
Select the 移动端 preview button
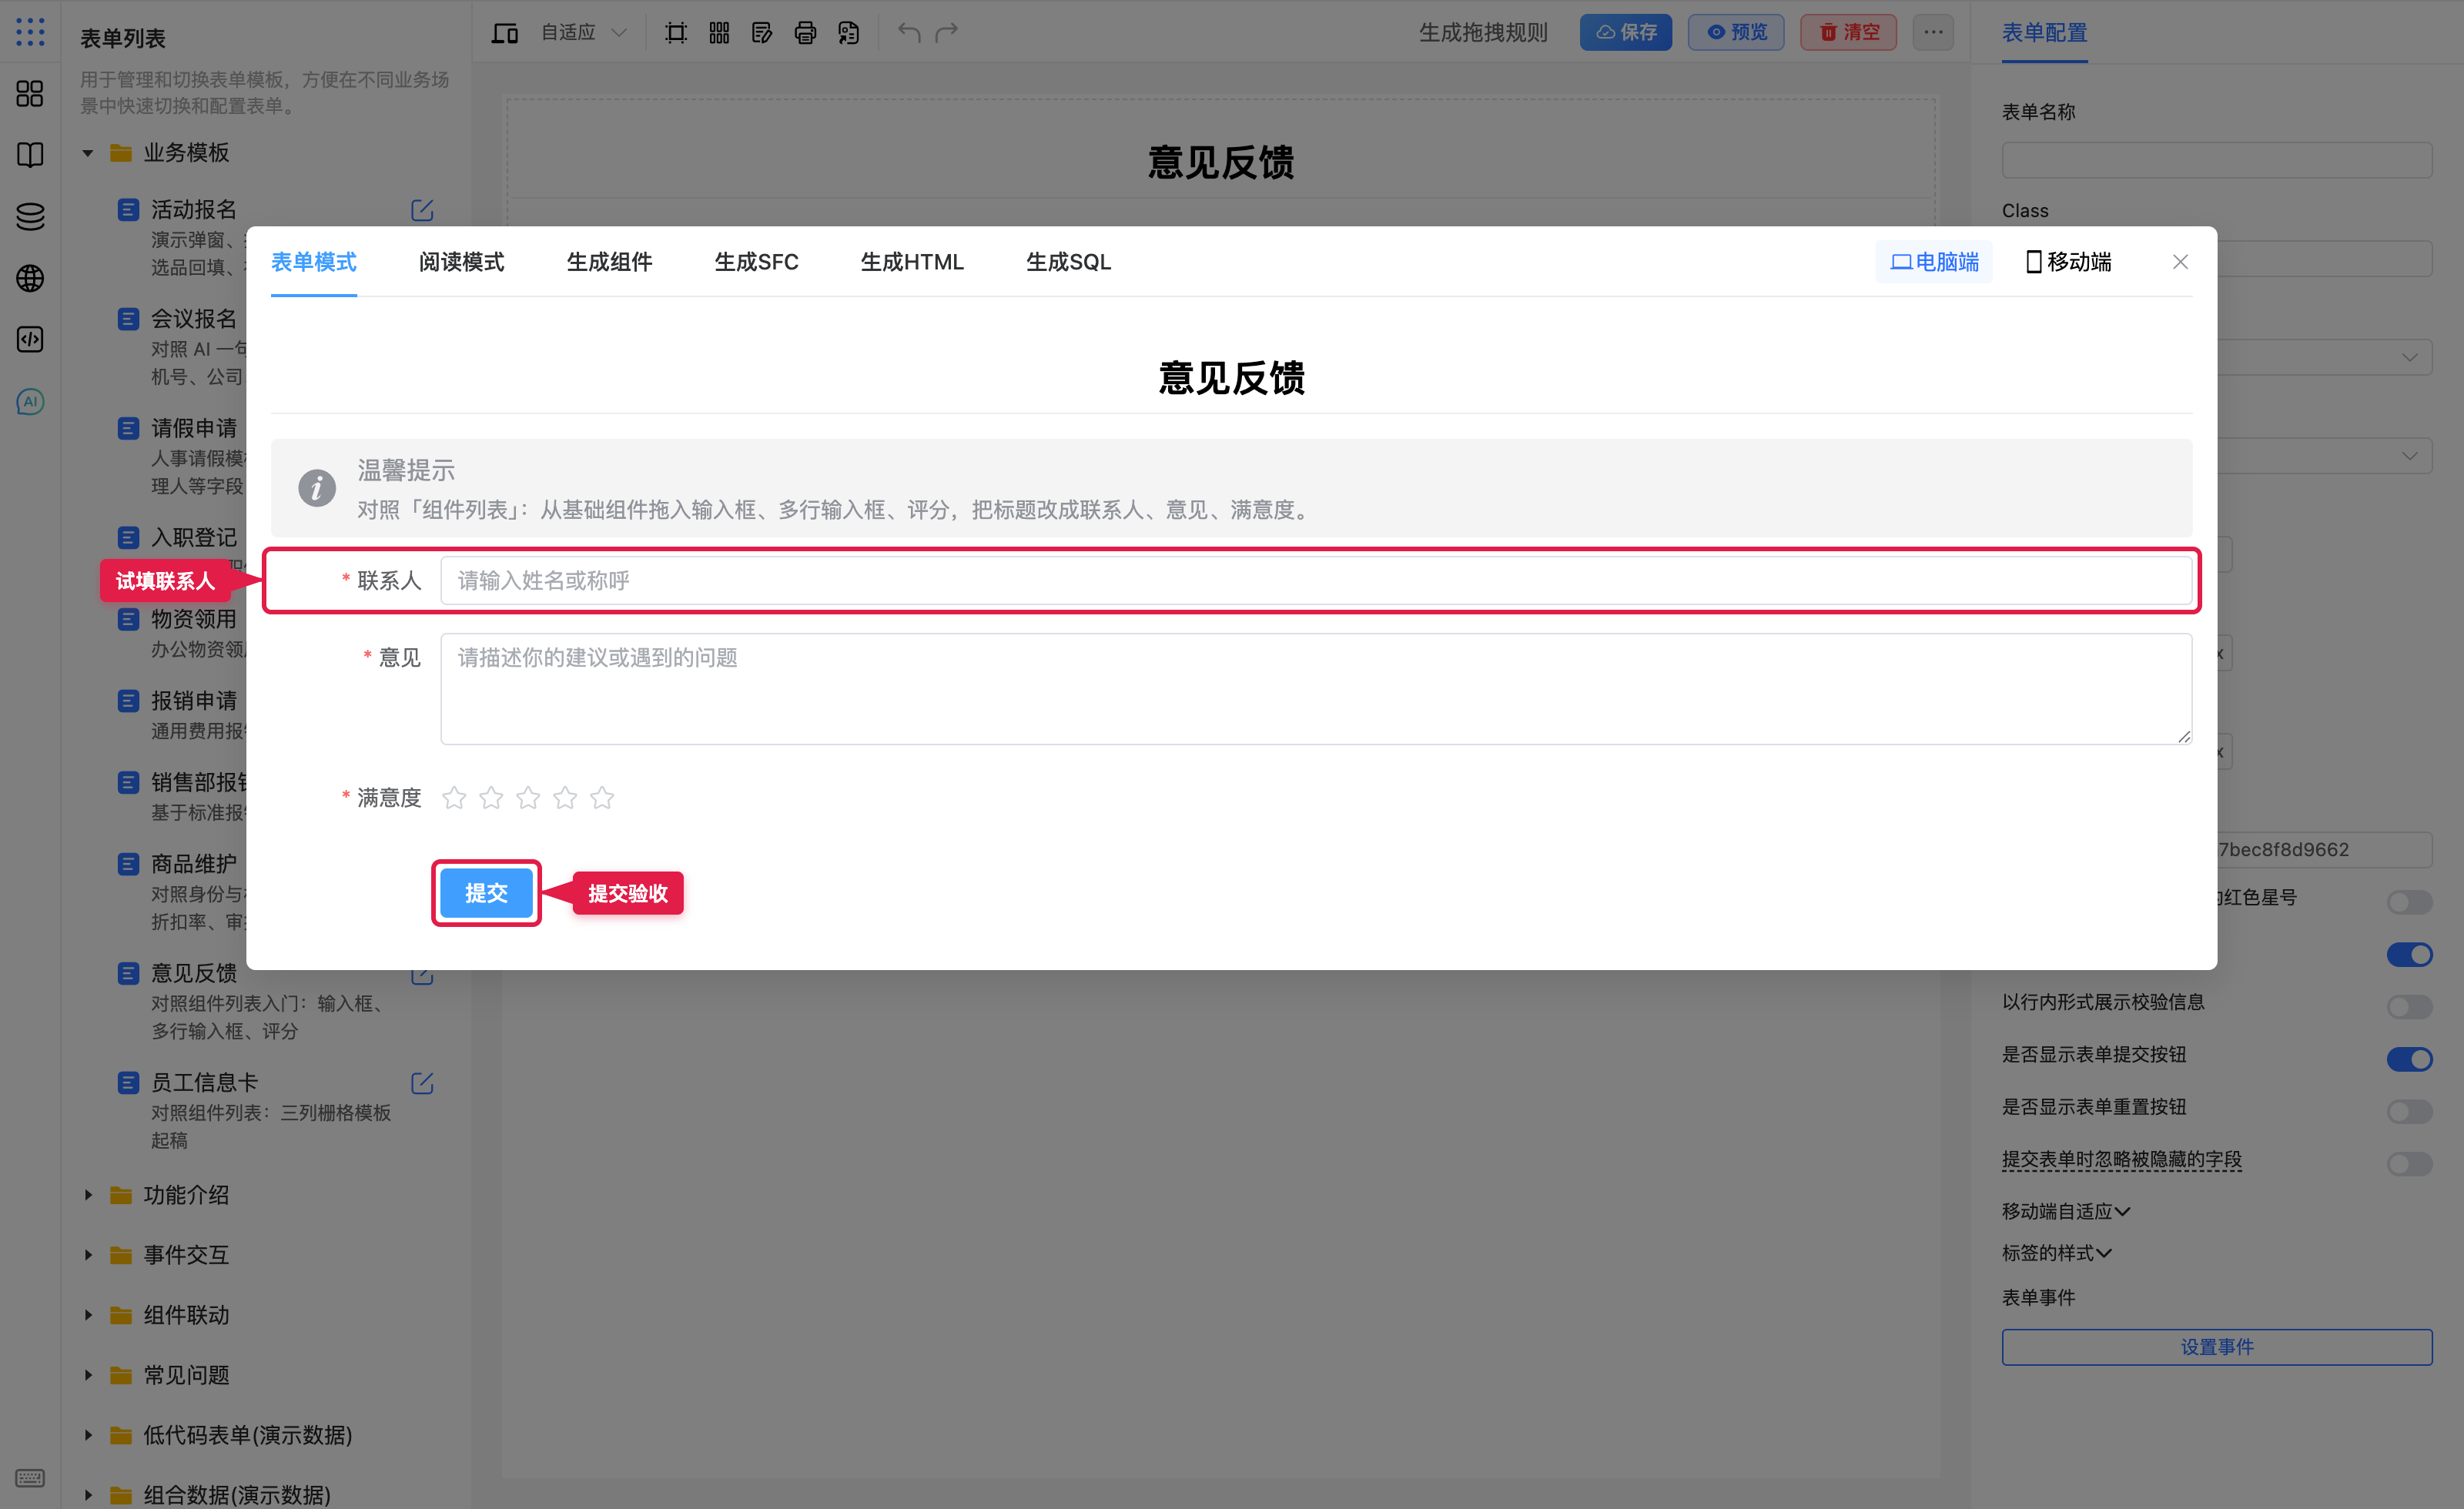2068,262
